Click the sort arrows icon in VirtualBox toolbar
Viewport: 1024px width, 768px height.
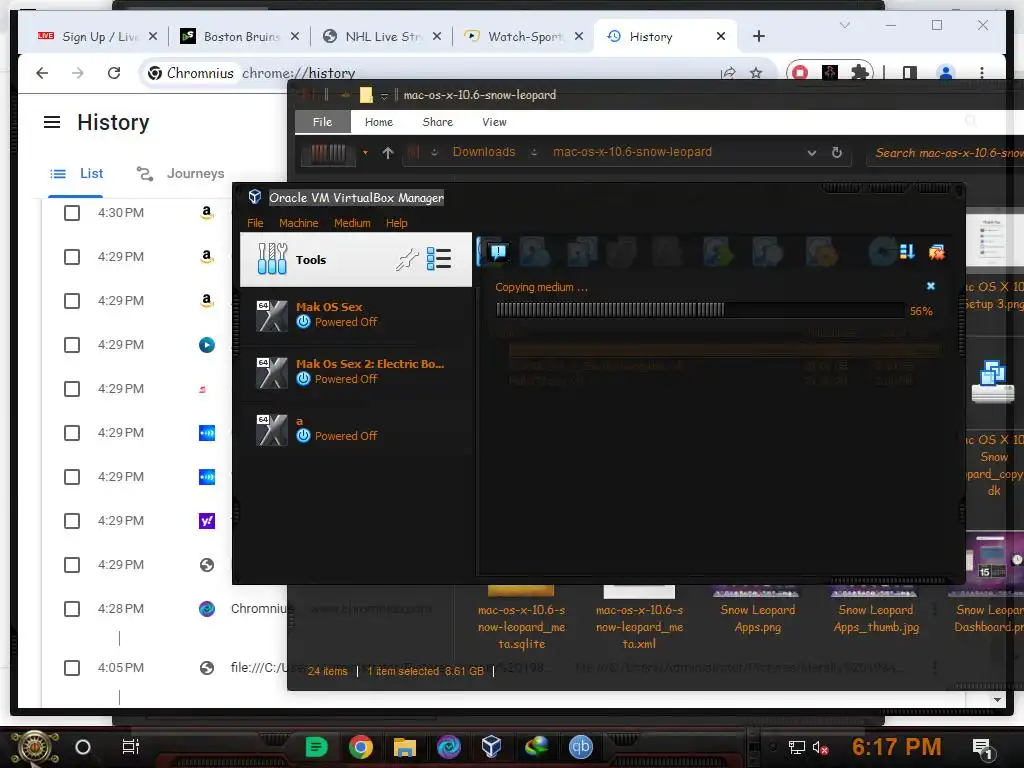[x=906, y=251]
